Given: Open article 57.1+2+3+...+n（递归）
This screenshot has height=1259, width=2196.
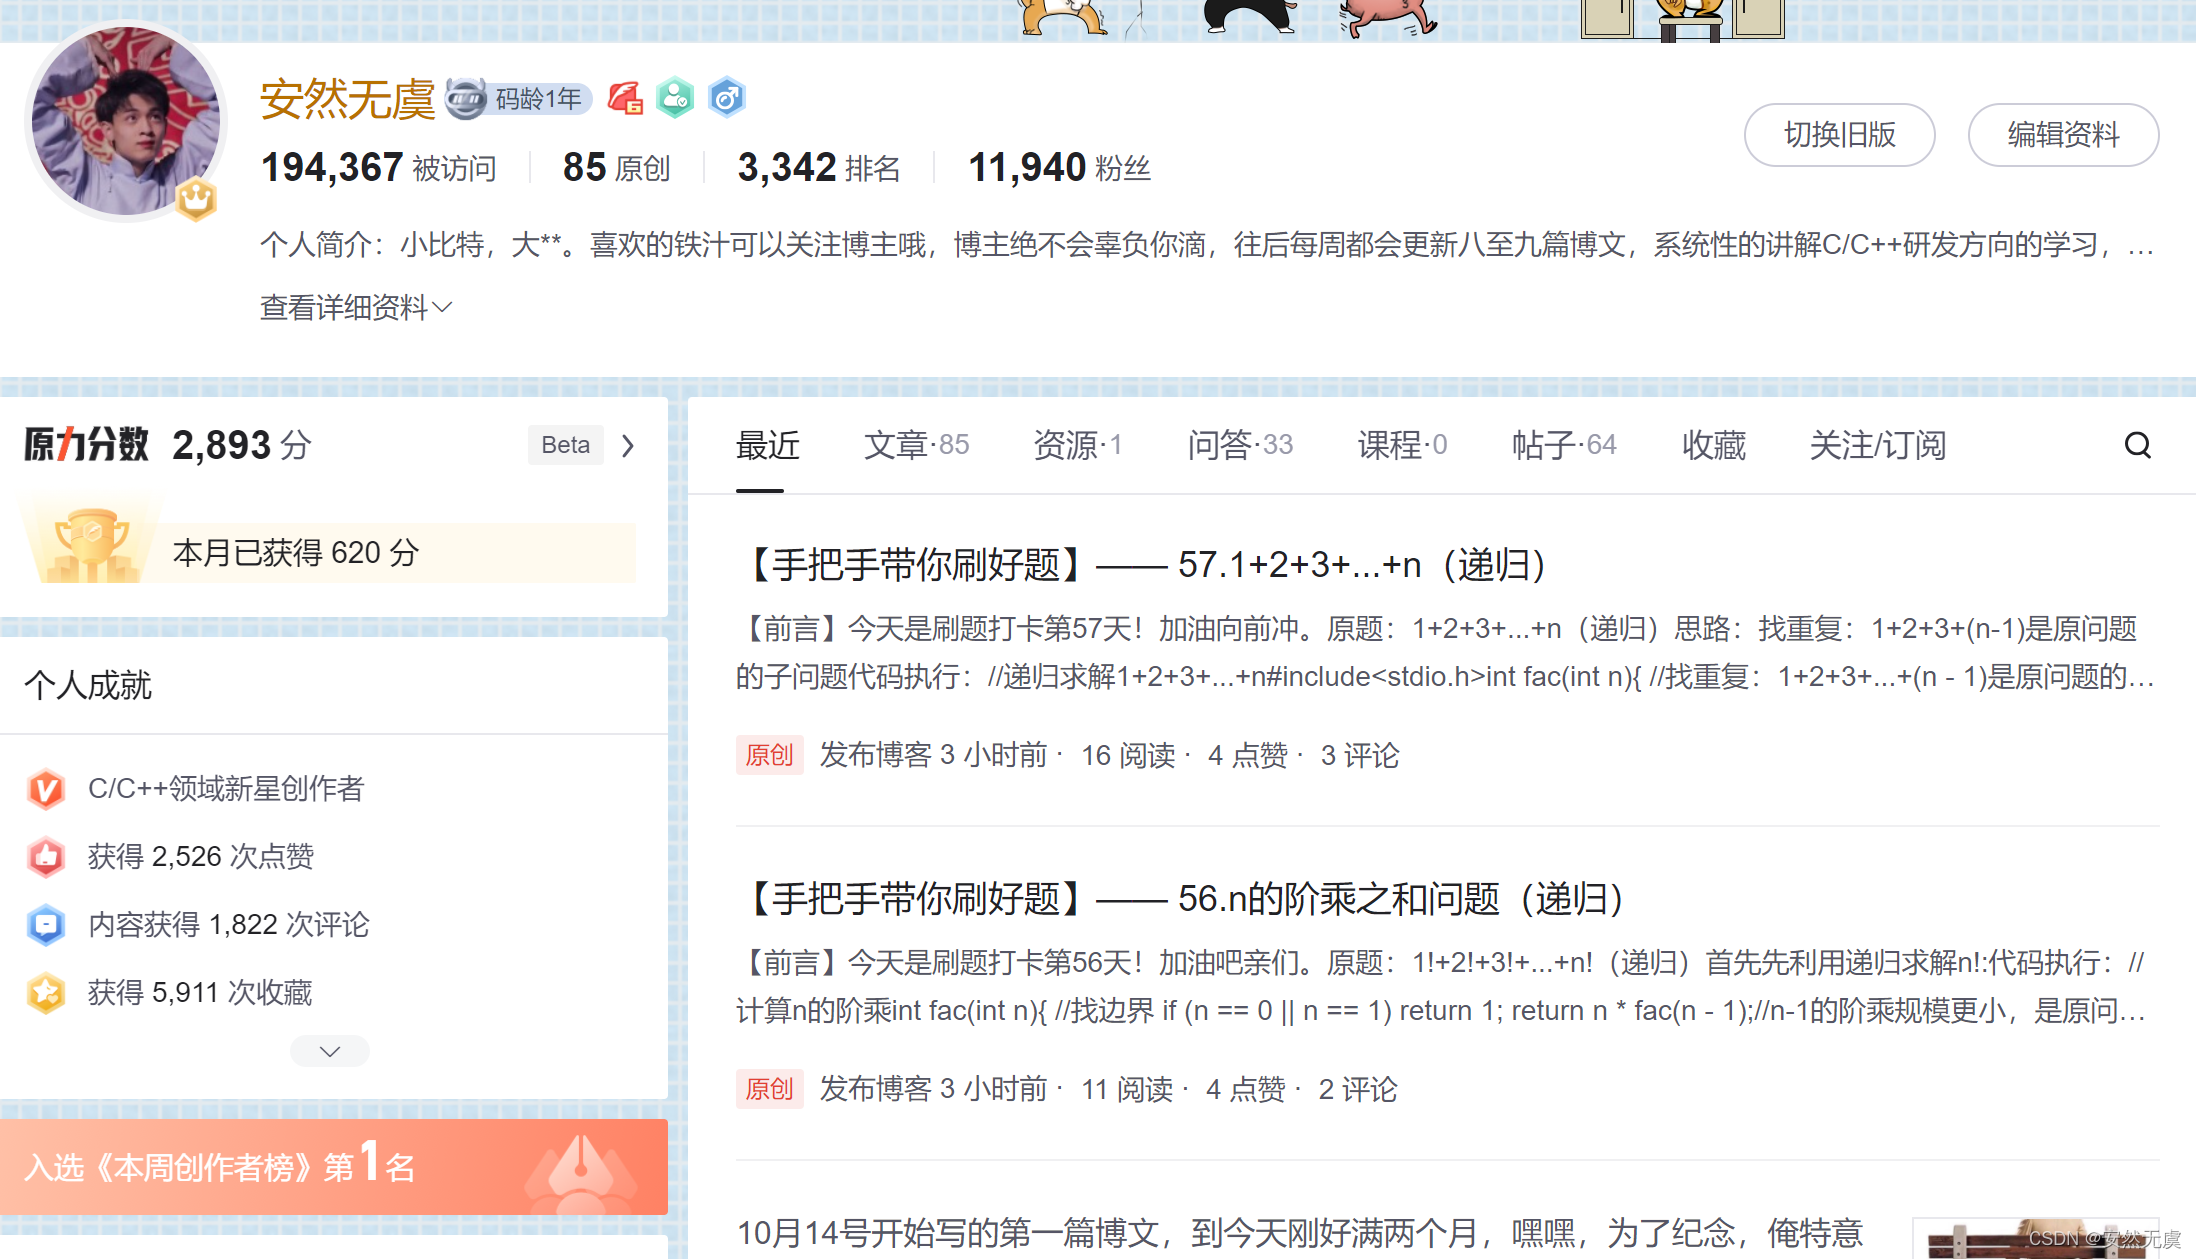Looking at the screenshot, I should (x=1145, y=566).
